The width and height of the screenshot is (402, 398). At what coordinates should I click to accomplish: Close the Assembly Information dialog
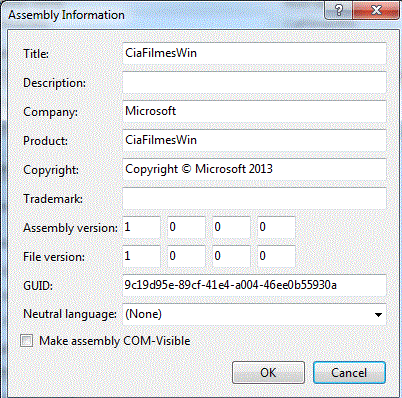376,10
